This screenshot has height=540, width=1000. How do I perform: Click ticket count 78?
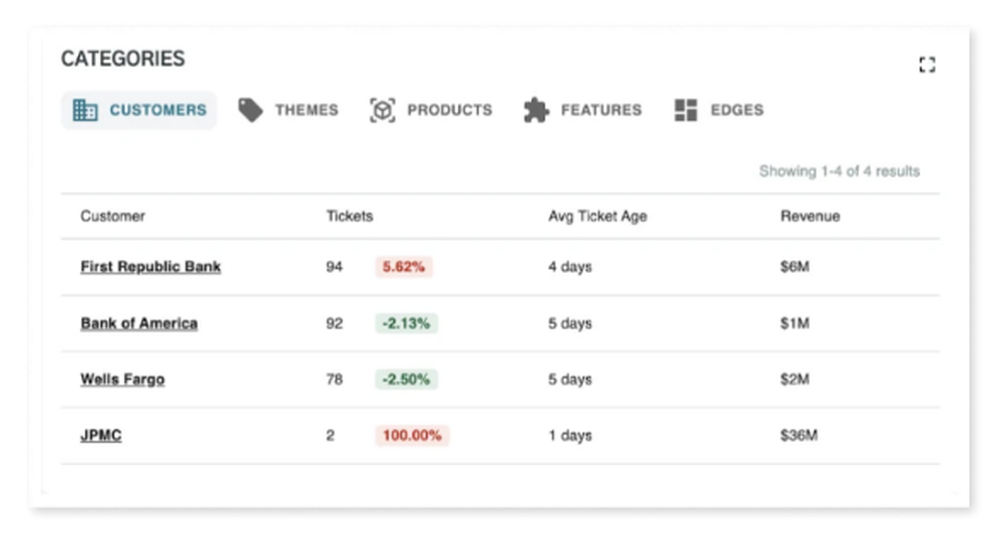[x=334, y=379]
